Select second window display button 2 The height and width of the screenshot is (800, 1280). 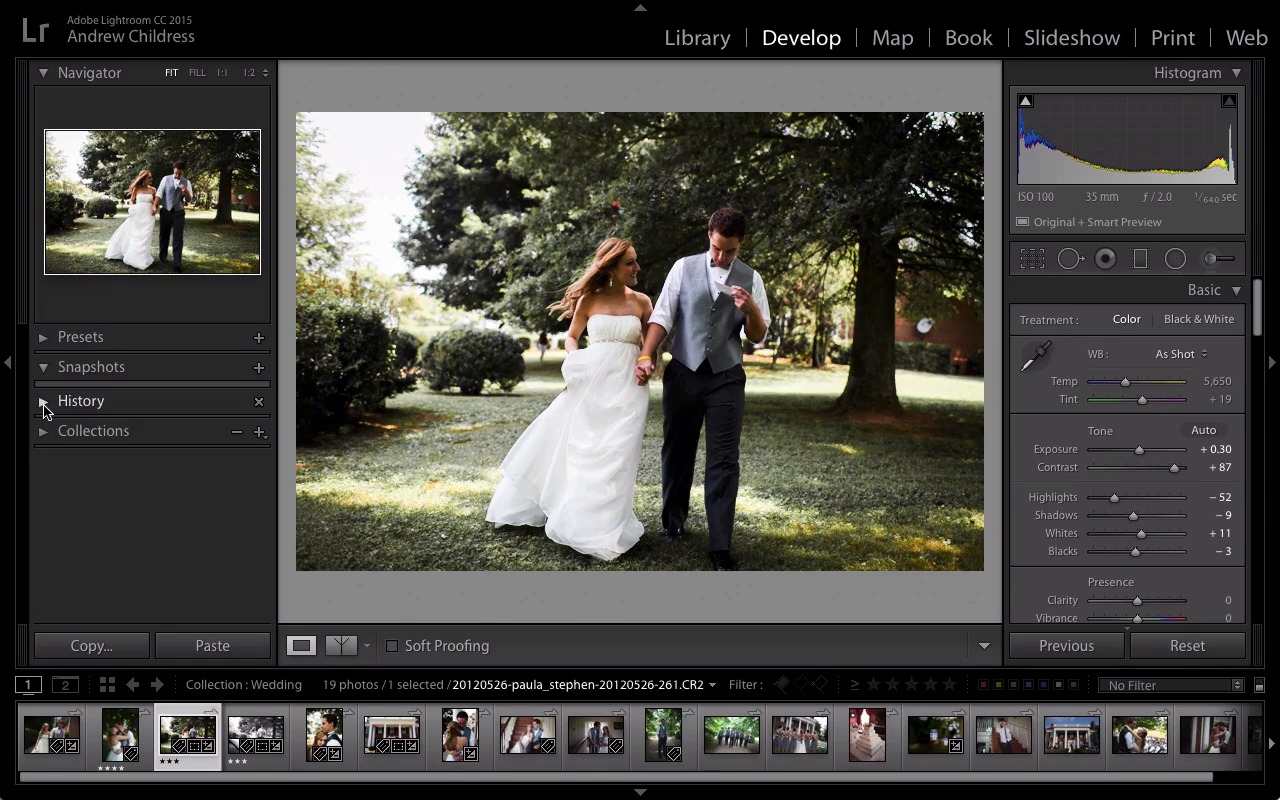(65, 685)
